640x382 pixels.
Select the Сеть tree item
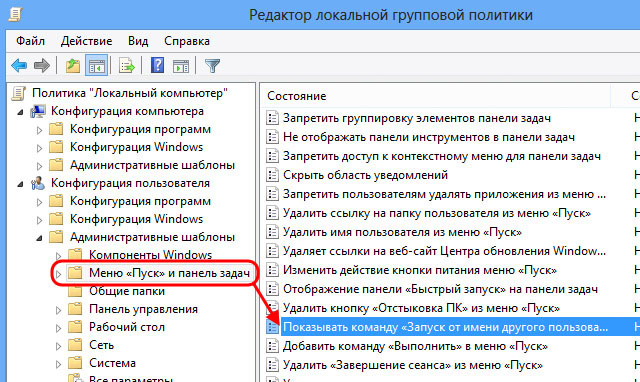101,345
